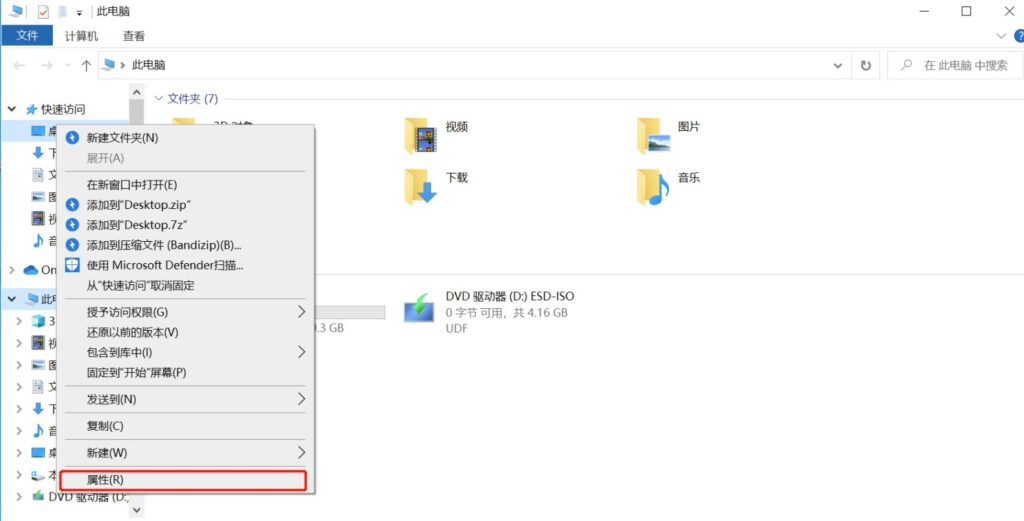
Task: Switch to the 查看 ribbon tab
Action: click(134, 36)
